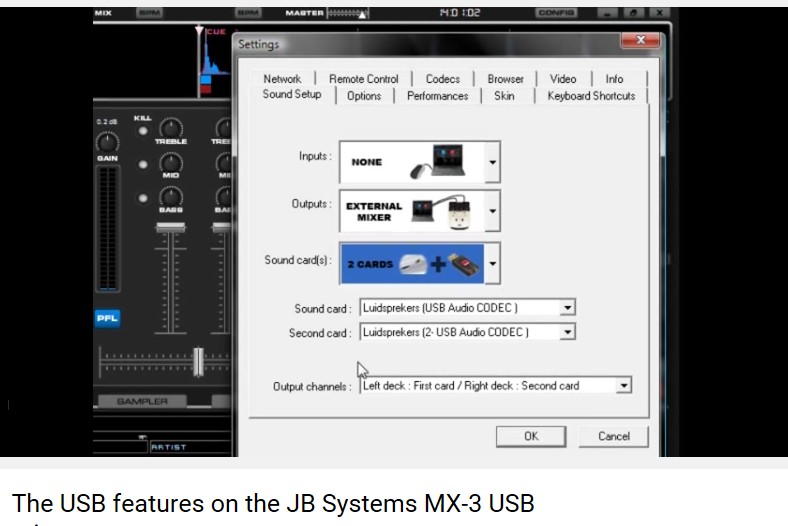Image resolution: width=788 pixels, height=526 pixels.
Task: Click the 2 CARDS sound card image
Action: 412,263
